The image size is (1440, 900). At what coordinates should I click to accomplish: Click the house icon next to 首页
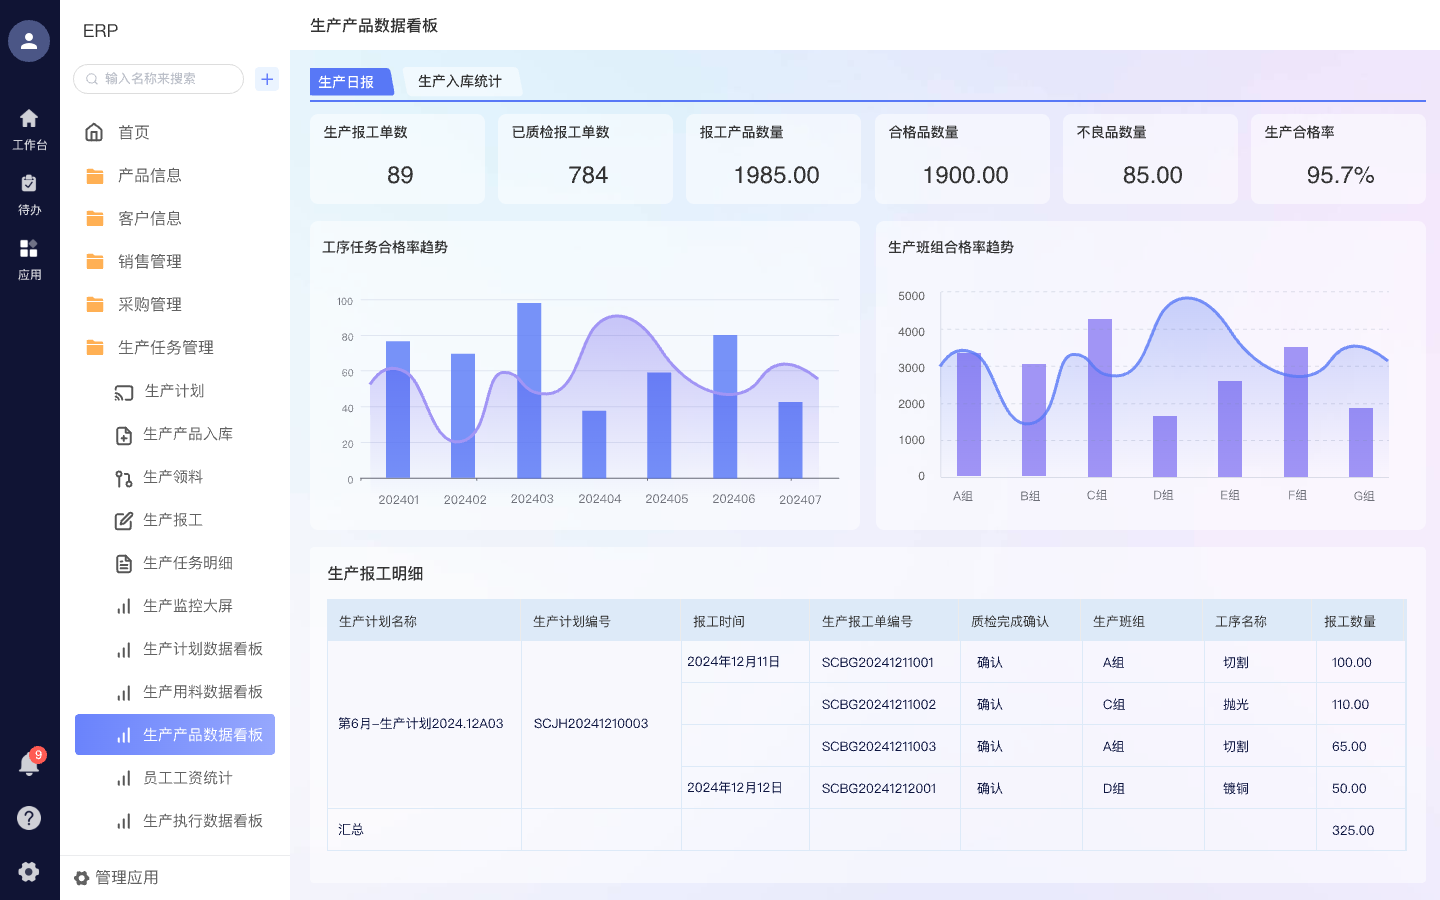click(94, 132)
